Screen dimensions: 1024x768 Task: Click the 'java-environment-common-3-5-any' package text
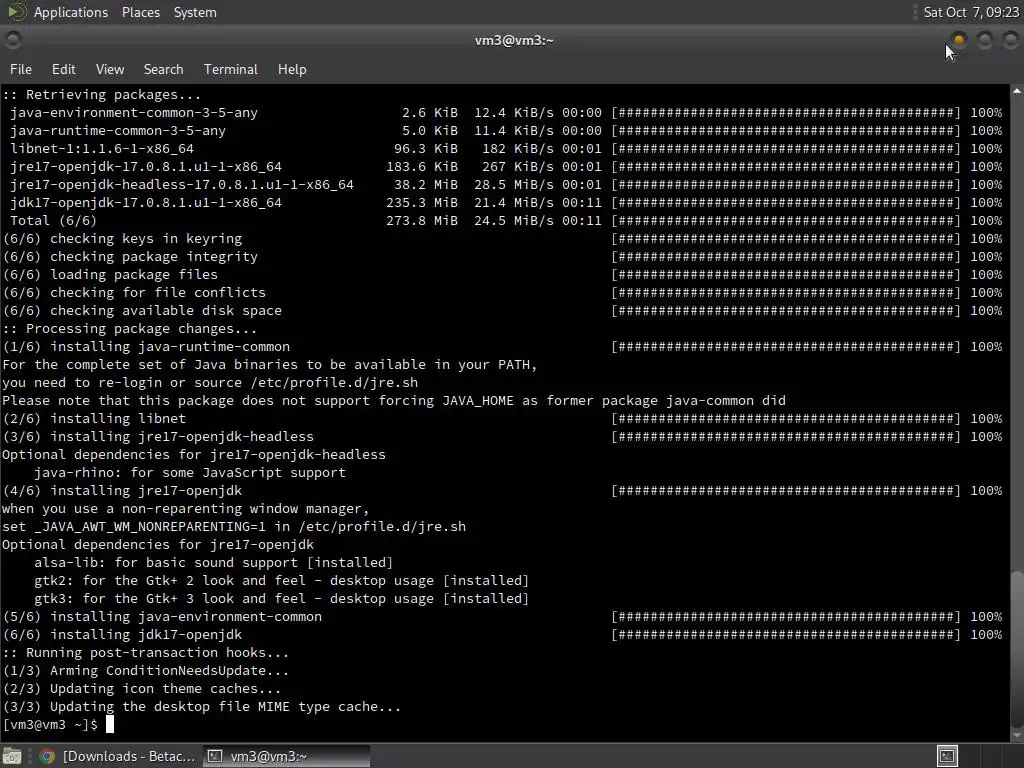point(134,112)
